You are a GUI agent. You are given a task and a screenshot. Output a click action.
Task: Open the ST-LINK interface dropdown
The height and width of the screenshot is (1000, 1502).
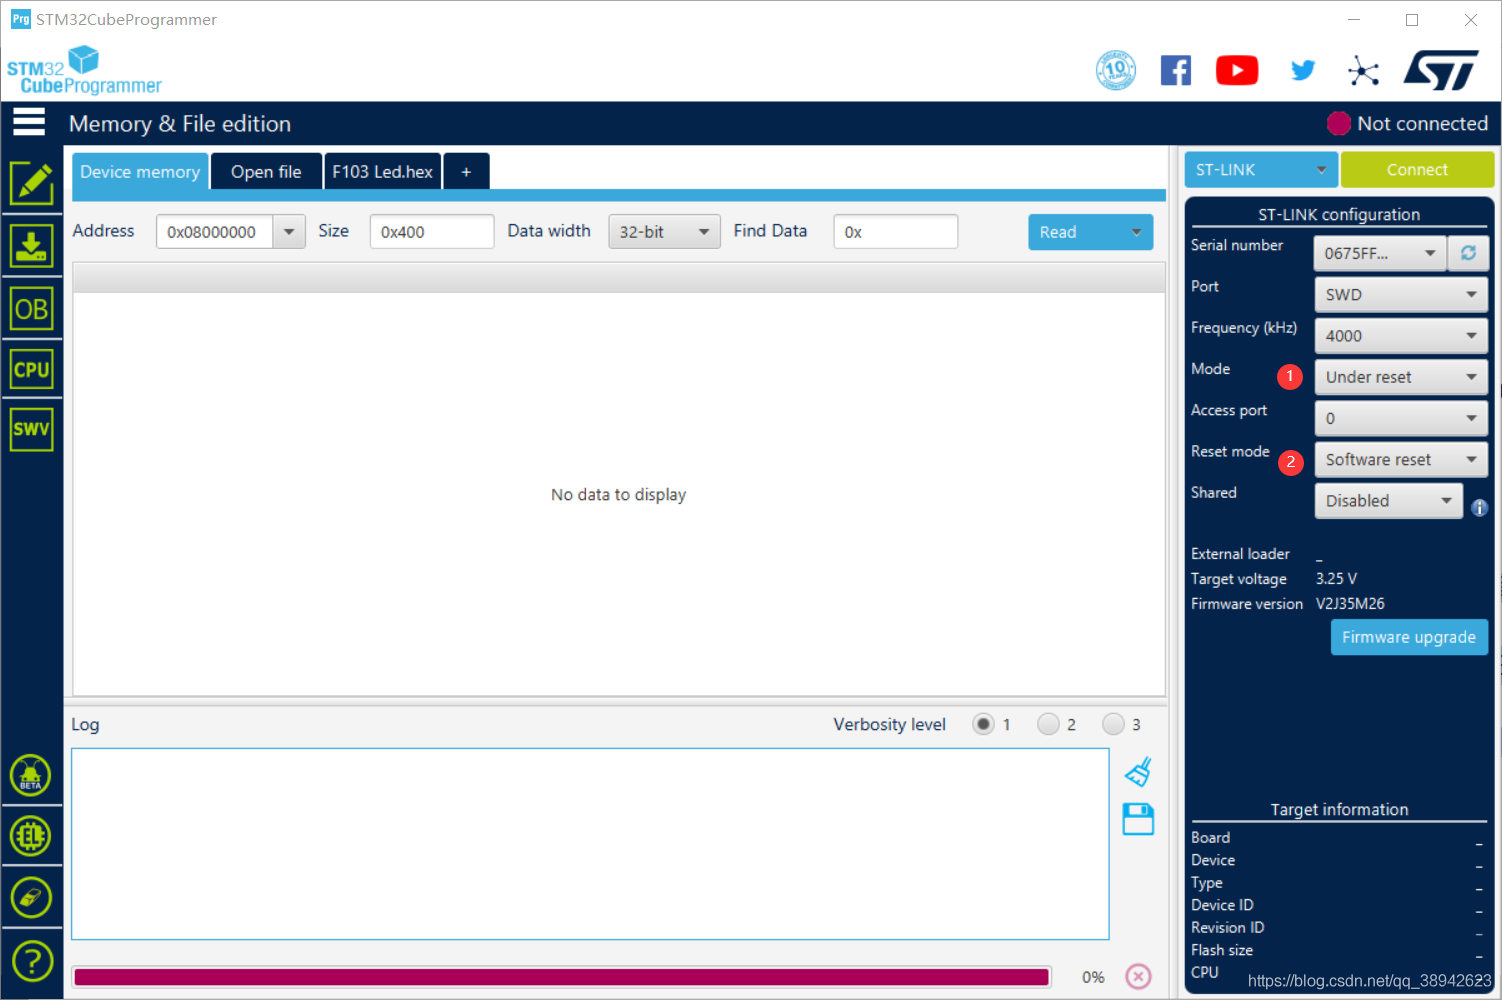pos(1260,170)
